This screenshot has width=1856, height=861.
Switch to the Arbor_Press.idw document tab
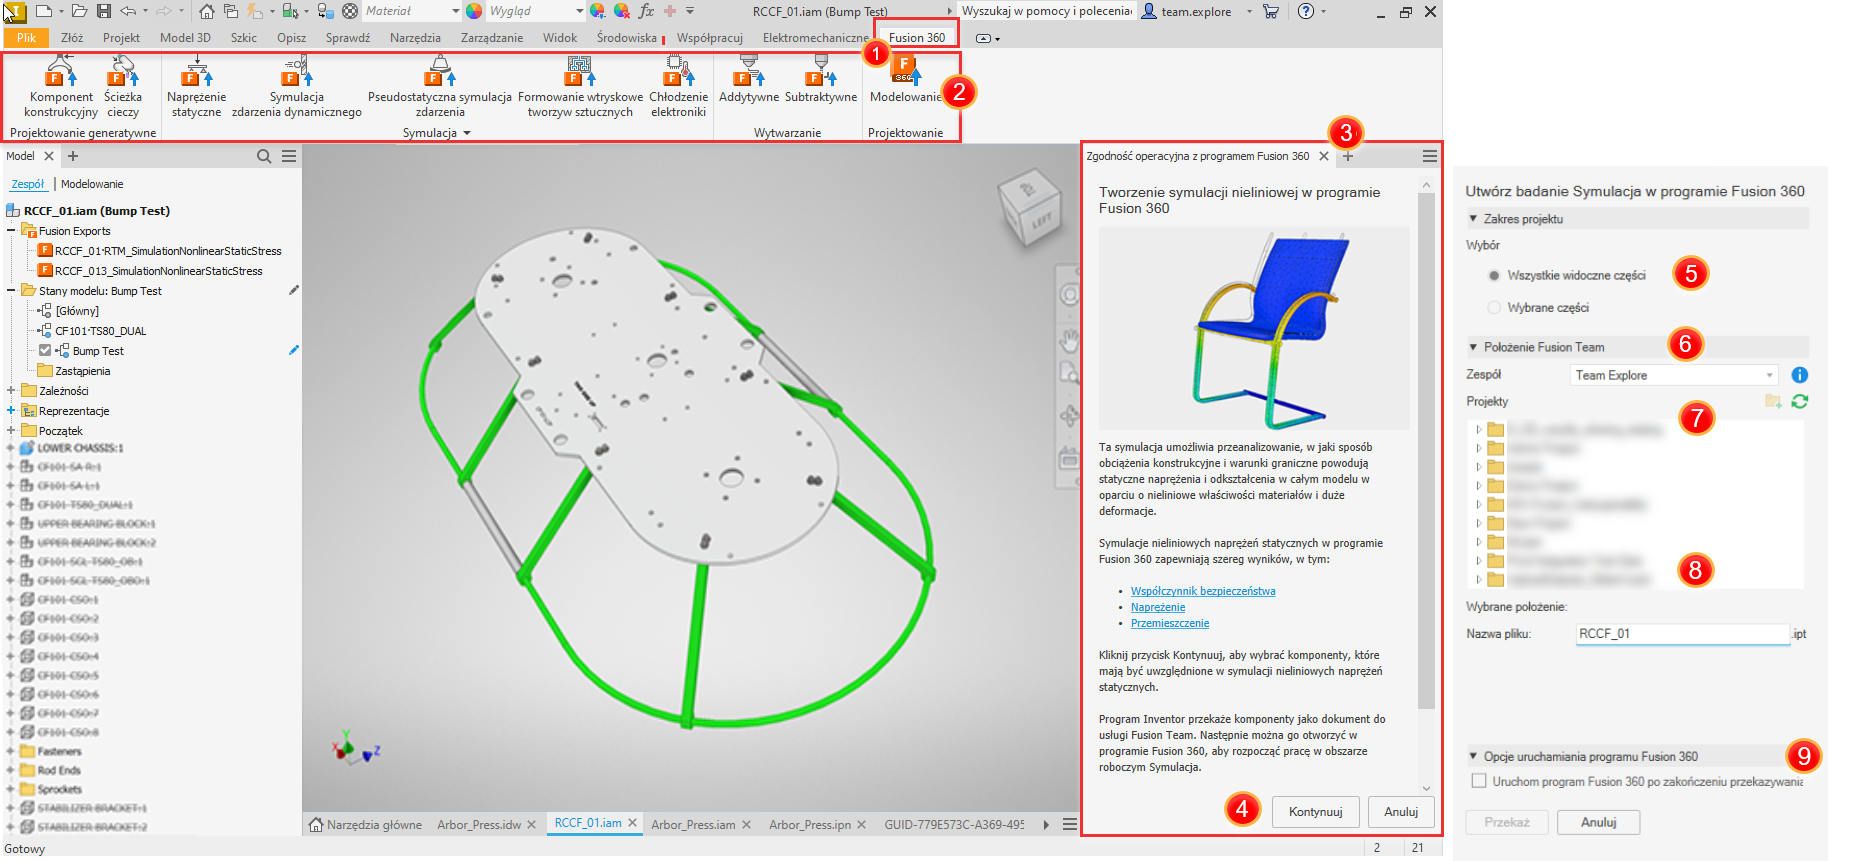click(x=479, y=825)
